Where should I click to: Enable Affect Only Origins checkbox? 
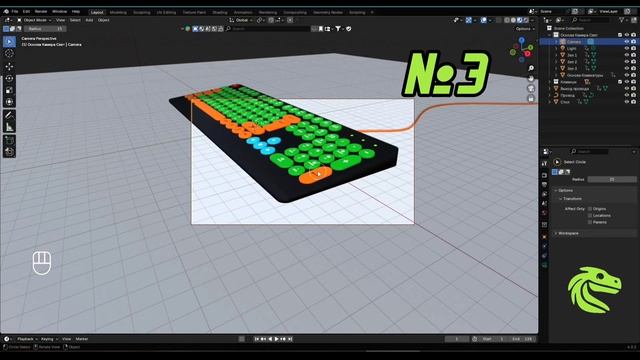(x=590, y=209)
